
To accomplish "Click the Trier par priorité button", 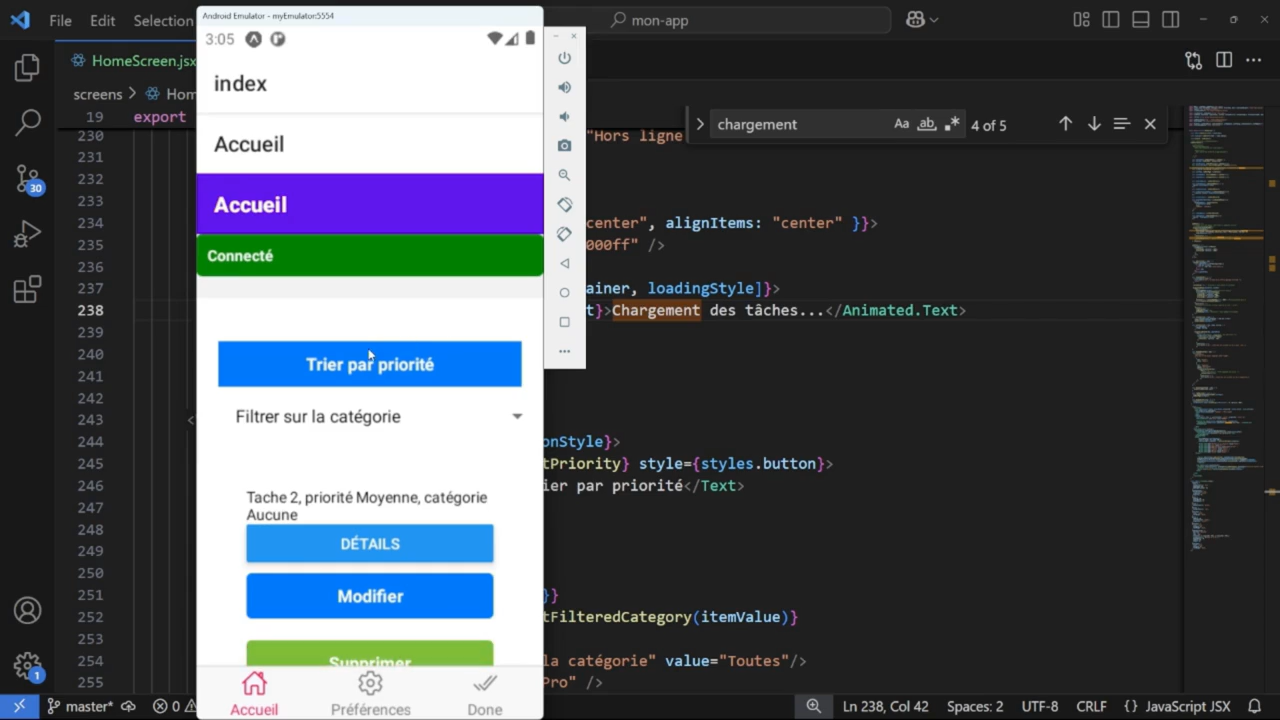I will [x=370, y=364].
